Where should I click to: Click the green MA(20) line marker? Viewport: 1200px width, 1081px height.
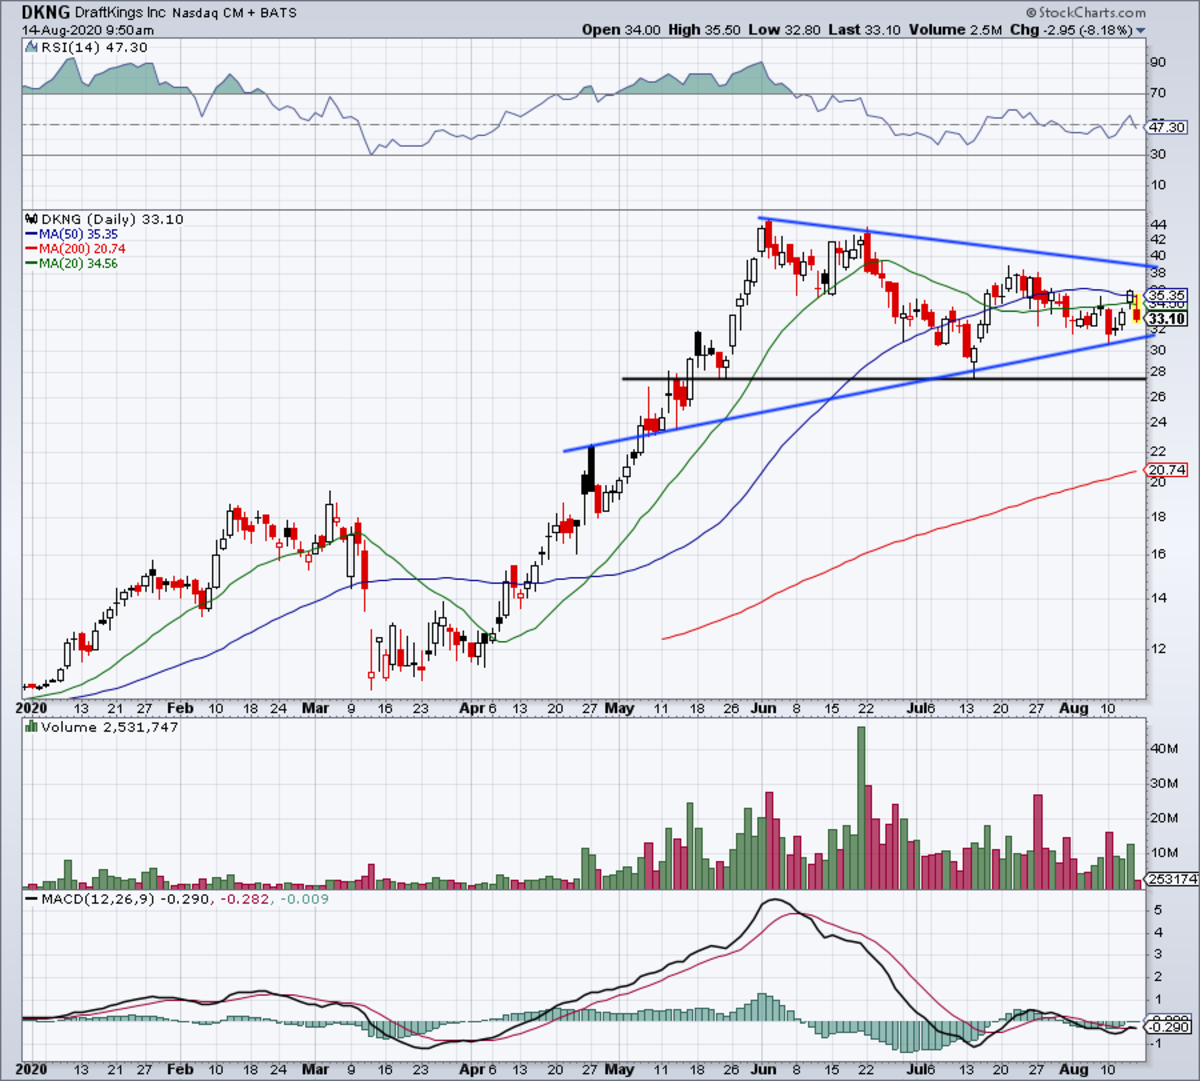click(31, 264)
